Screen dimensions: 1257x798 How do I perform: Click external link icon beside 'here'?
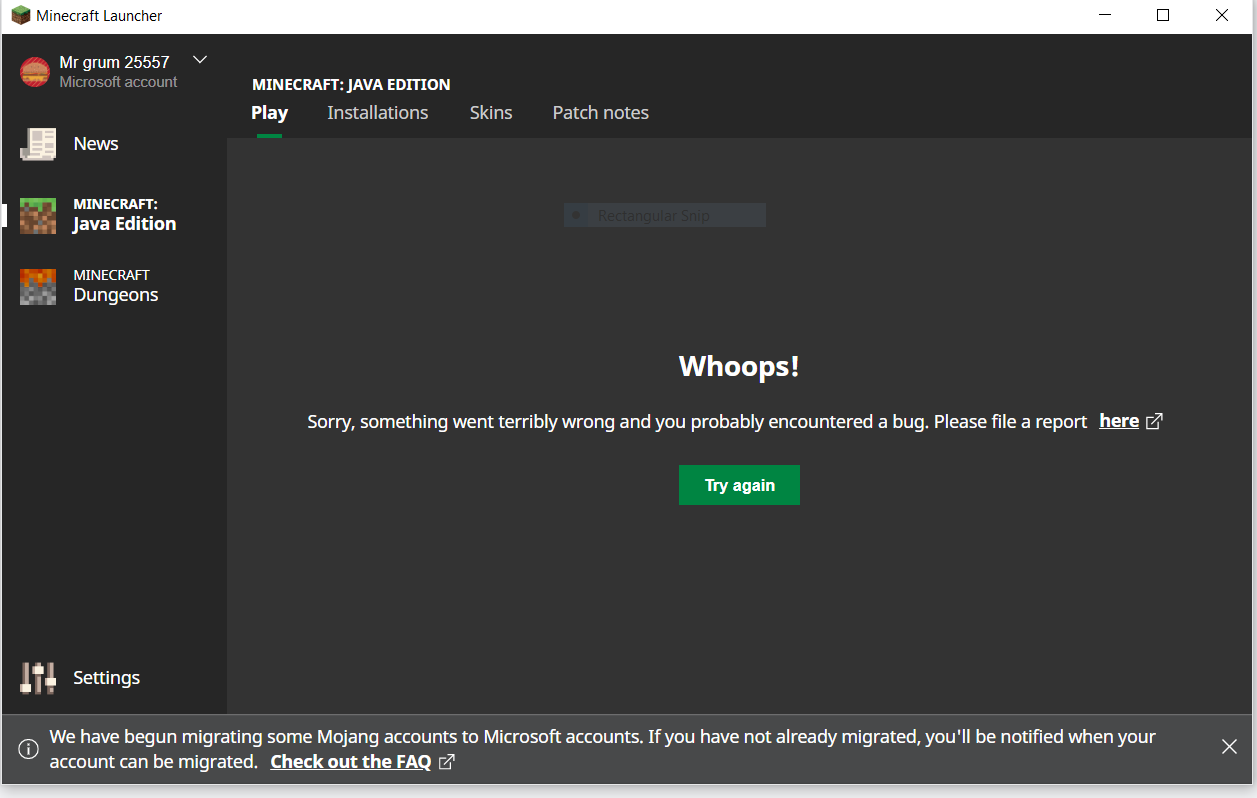click(x=1154, y=421)
